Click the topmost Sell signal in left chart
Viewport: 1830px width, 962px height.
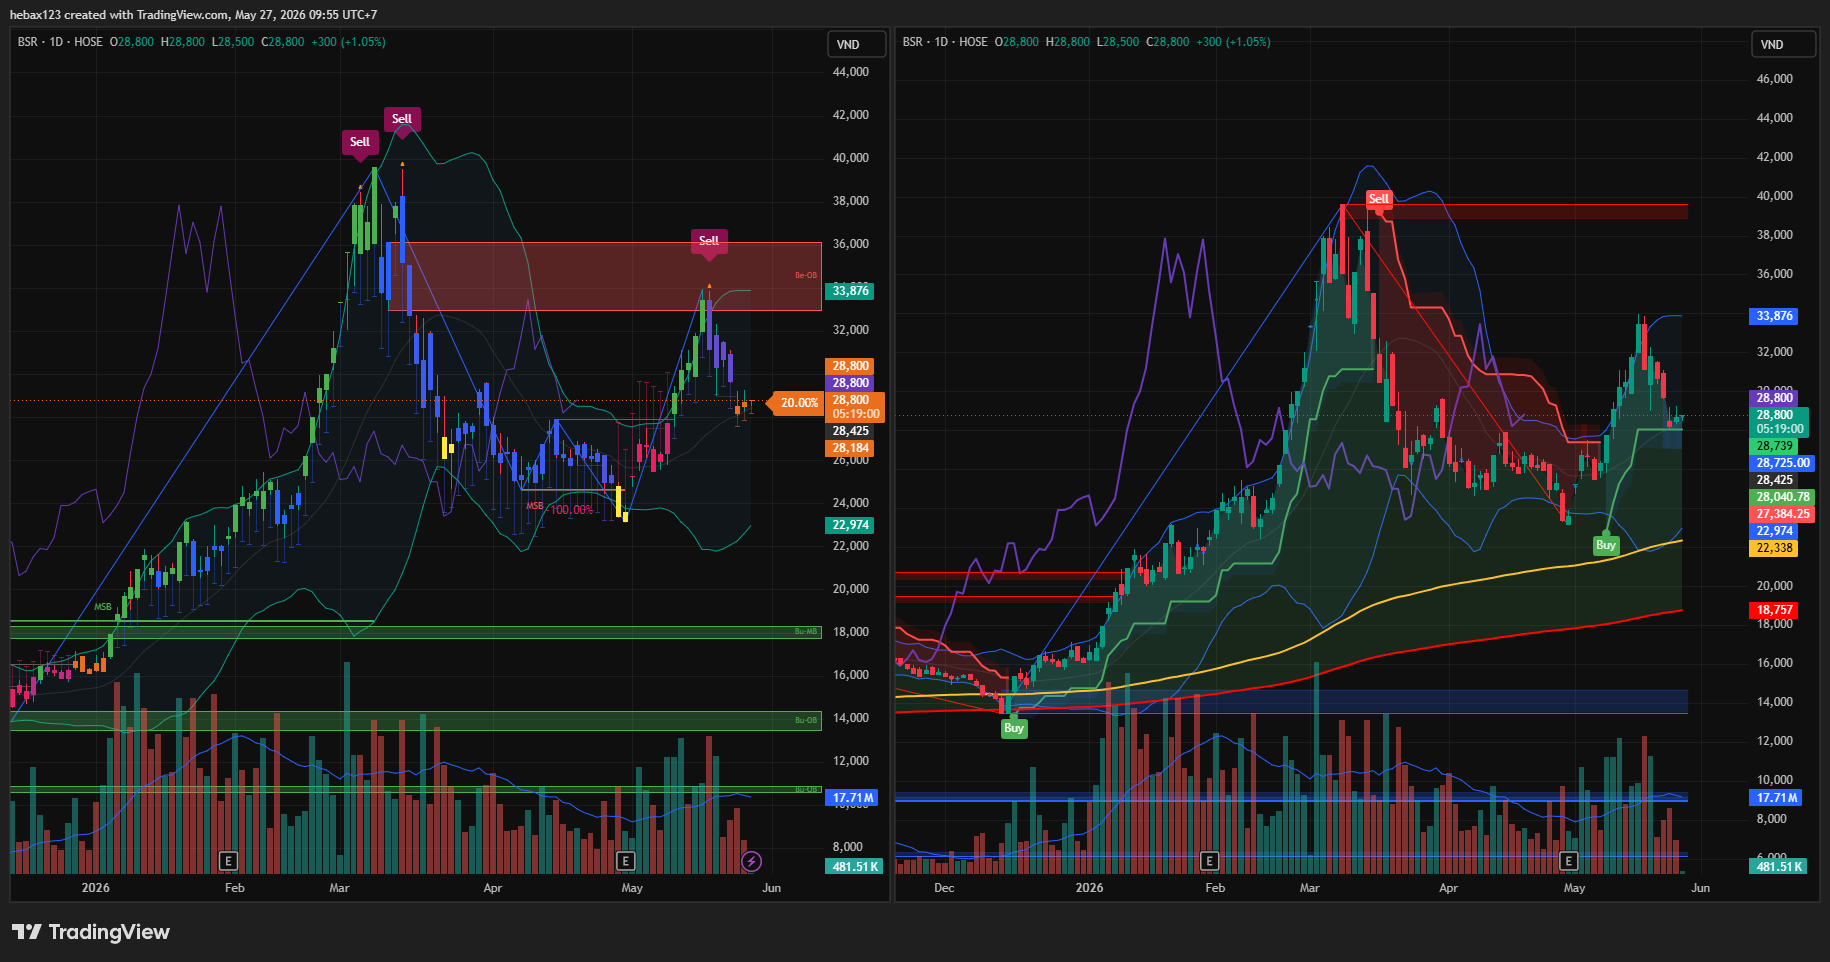(401, 119)
